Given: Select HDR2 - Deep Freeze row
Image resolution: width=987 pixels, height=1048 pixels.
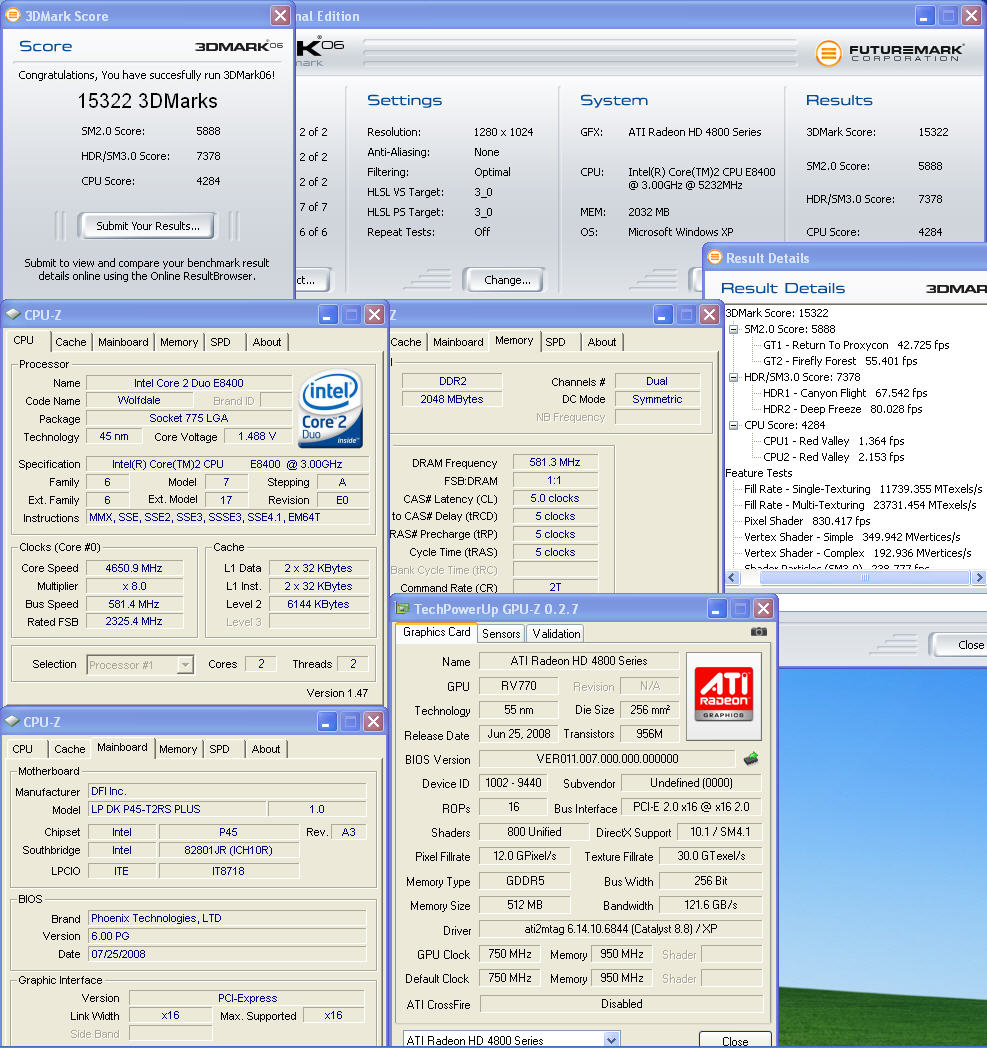Looking at the screenshot, I should point(842,409).
